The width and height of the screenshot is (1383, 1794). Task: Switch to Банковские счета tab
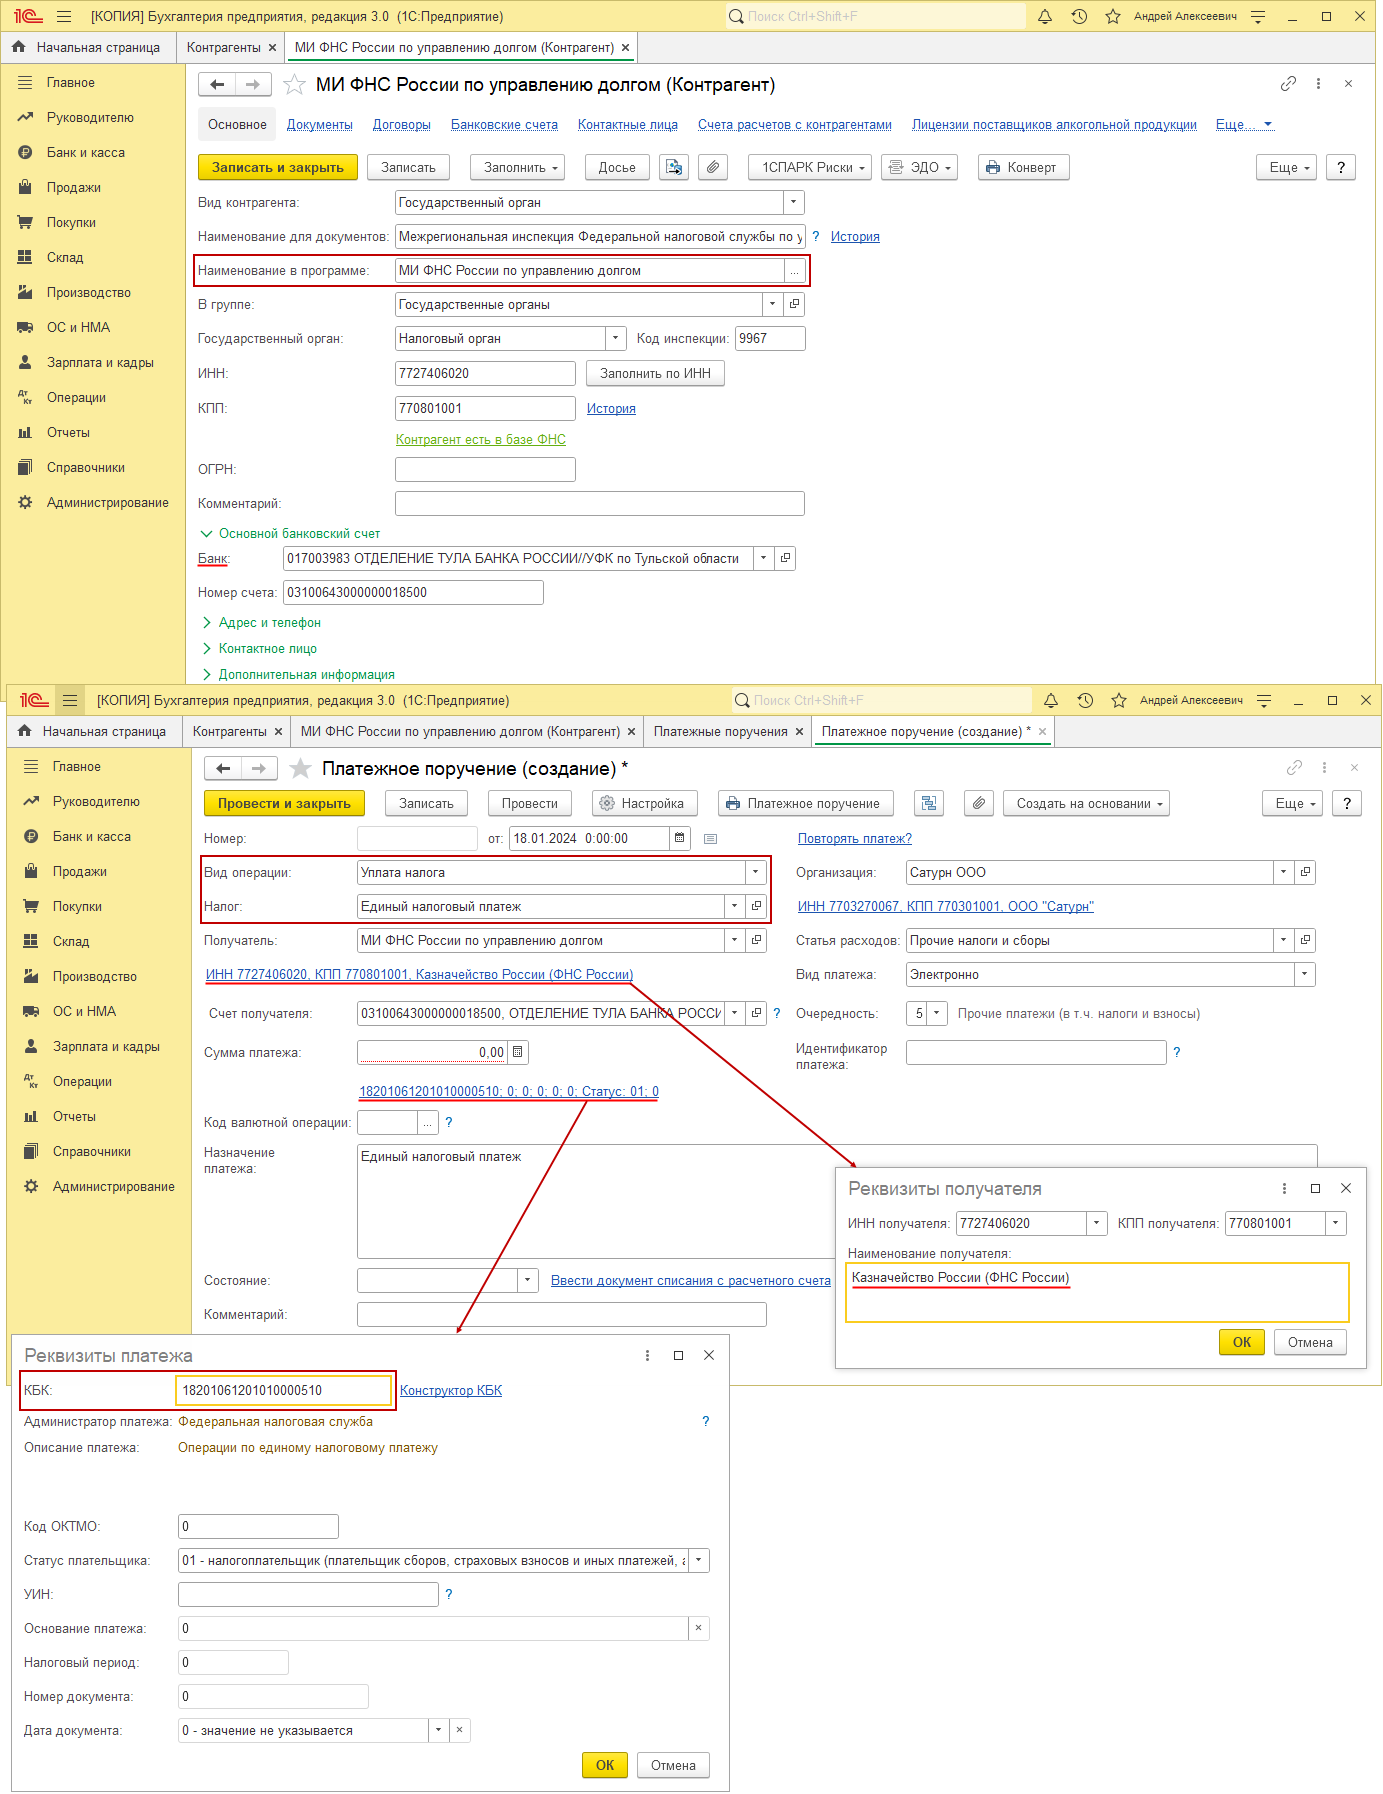(x=504, y=125)
